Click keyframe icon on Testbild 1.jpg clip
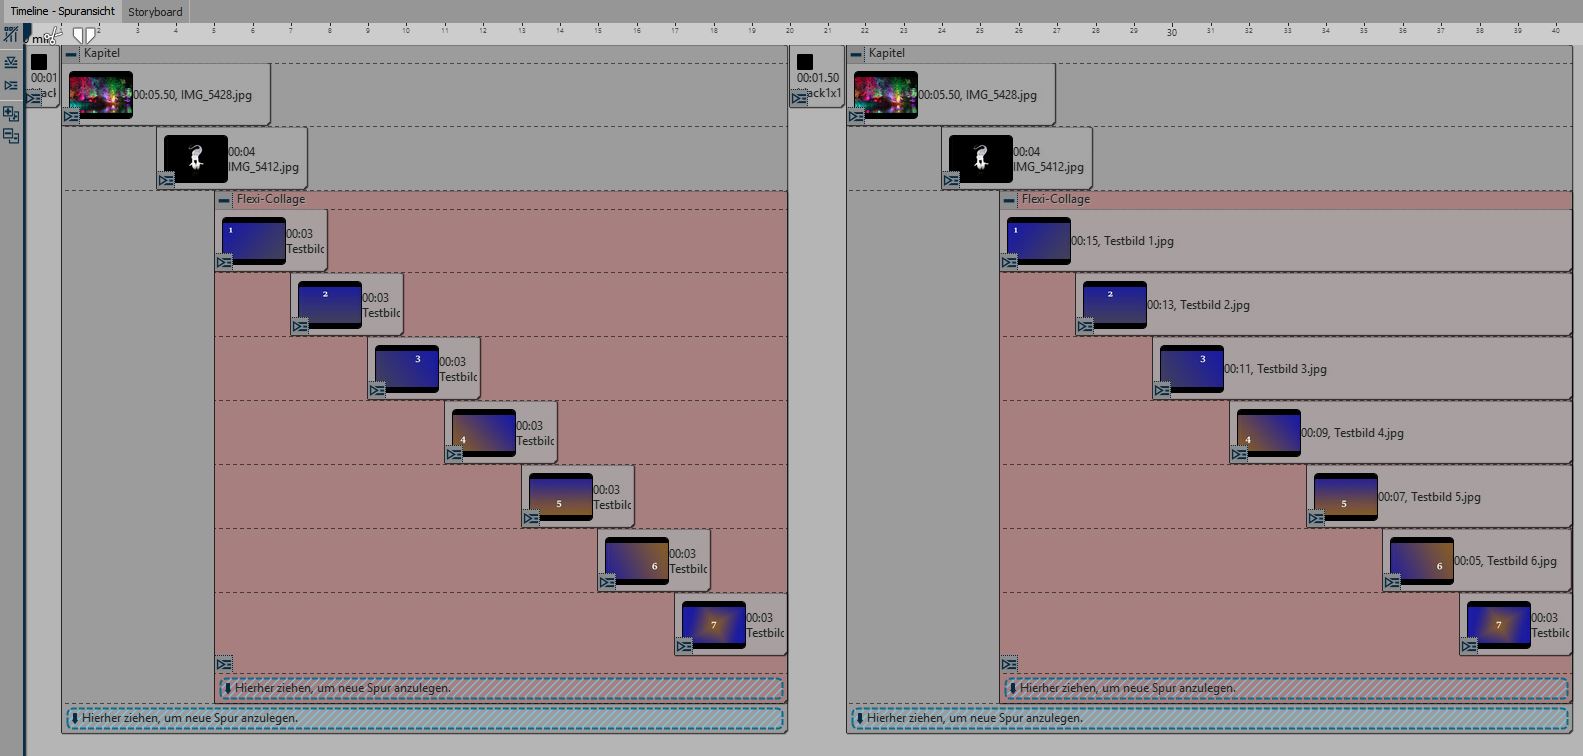Image resolution: width=1583 pixels, height=756 pixels. [x=1009, y=263]
